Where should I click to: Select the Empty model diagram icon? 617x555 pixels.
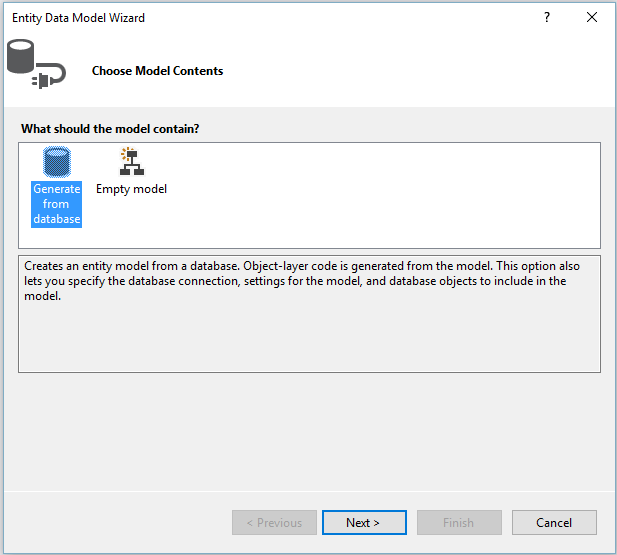[x=131, y=162]
